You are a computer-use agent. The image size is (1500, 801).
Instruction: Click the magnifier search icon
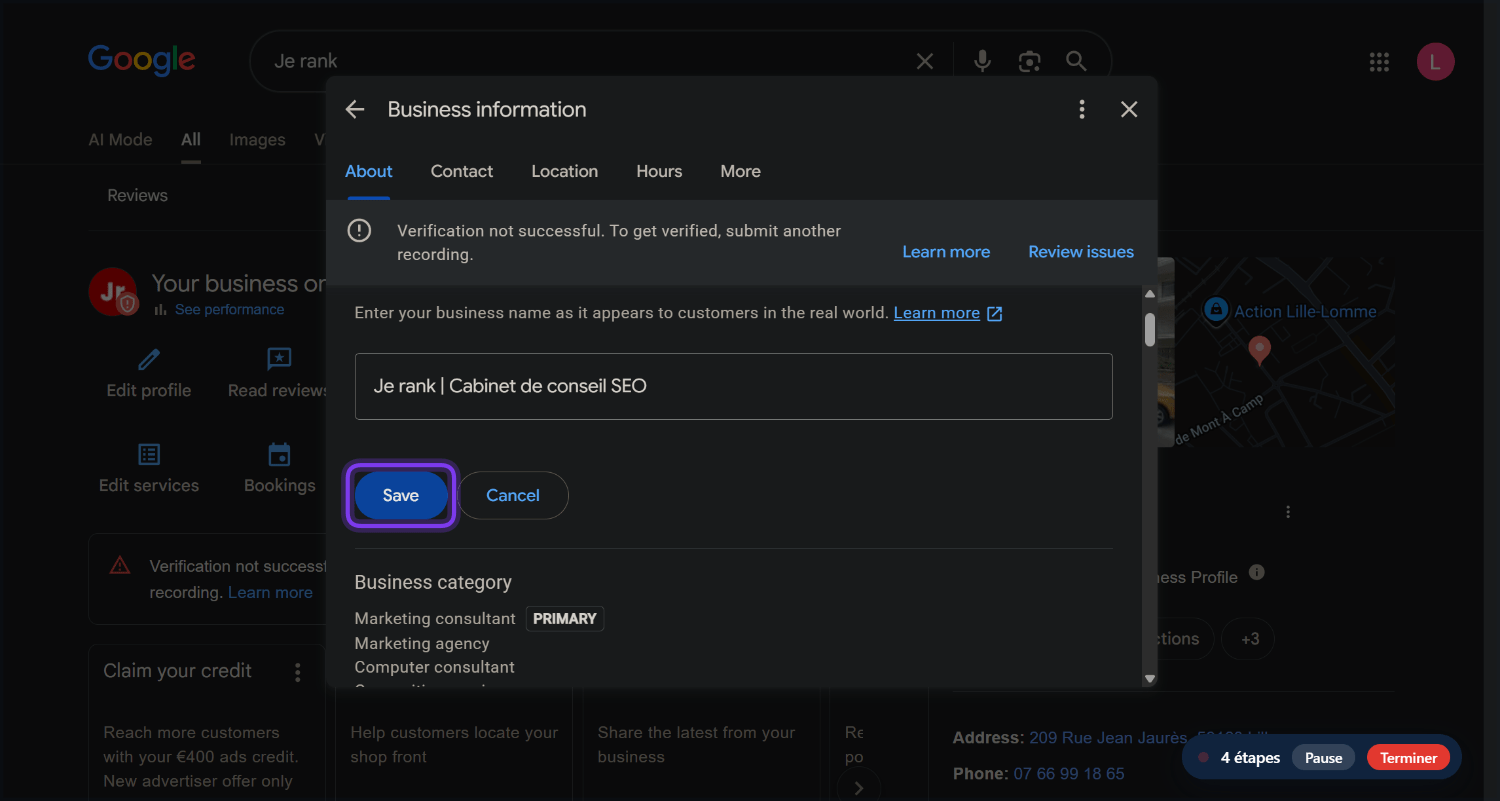coord(1076,61)
